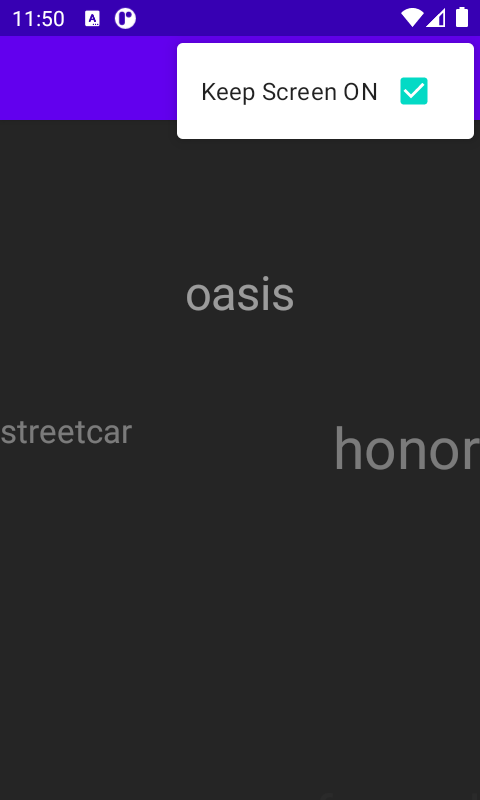480x800 pixels.
Task: Click the cellular signal icon
Action: [x=436, y=18]
